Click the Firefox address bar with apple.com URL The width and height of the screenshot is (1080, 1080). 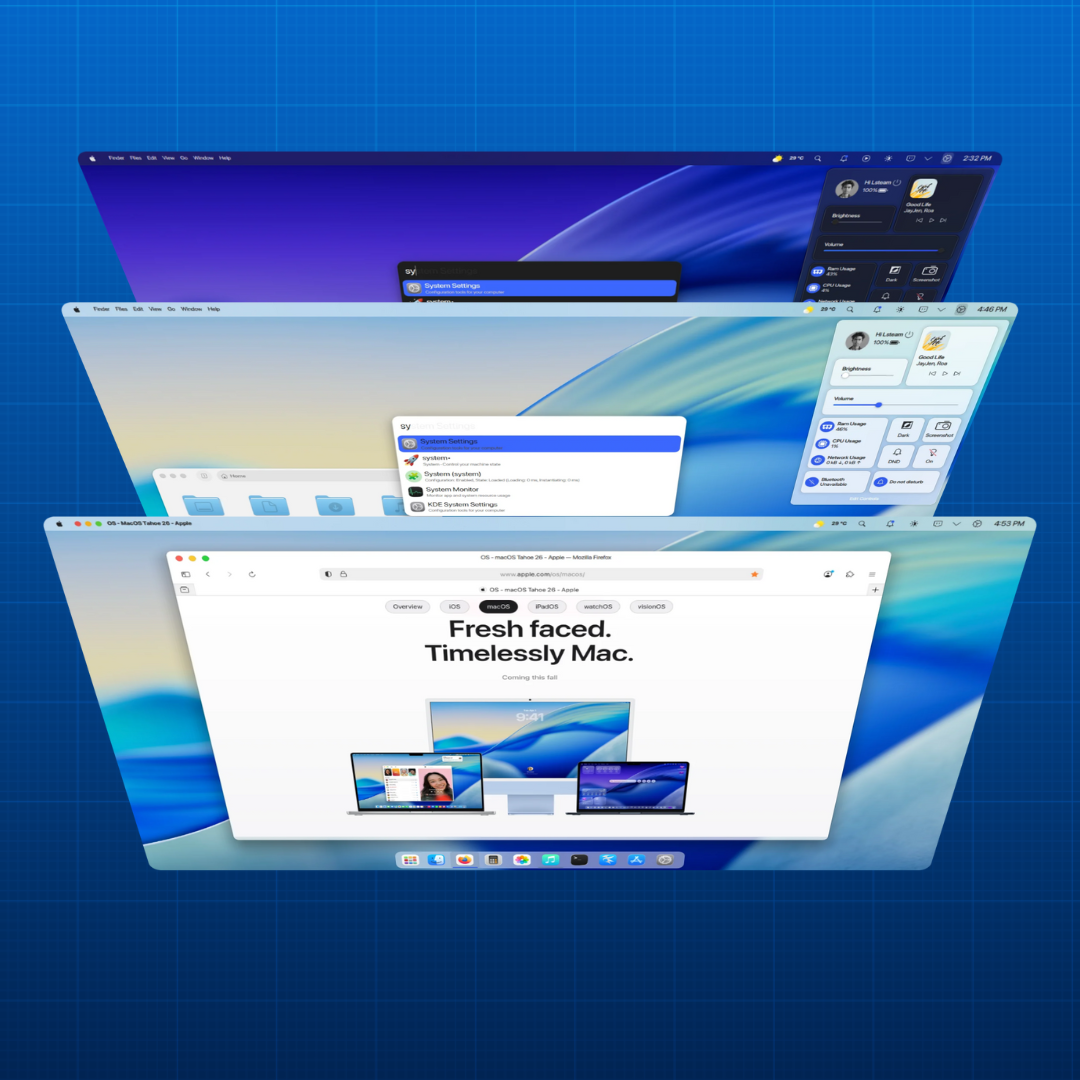[x=541, y=574]
